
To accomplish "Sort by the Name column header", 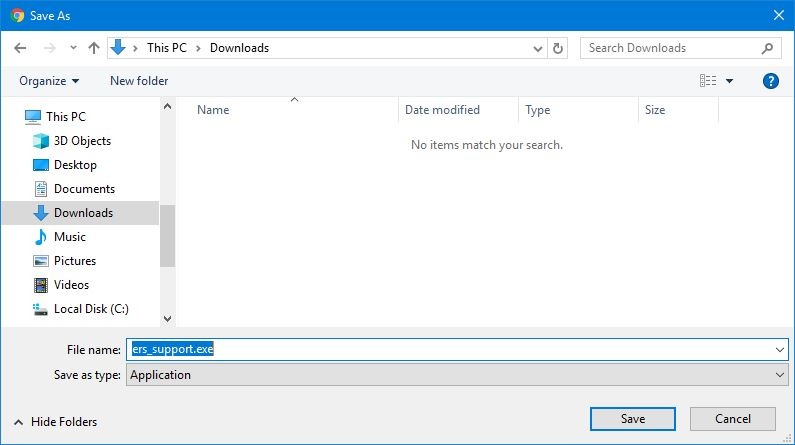I will coord(213,110).
